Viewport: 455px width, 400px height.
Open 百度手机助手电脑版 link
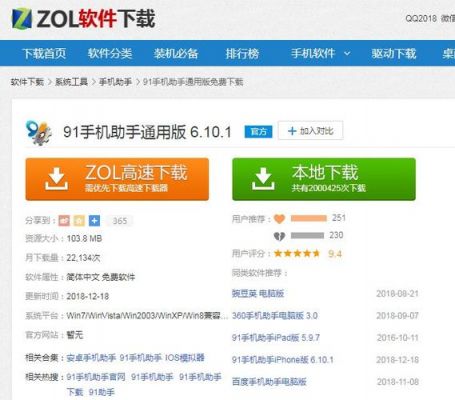pos(269,382)
